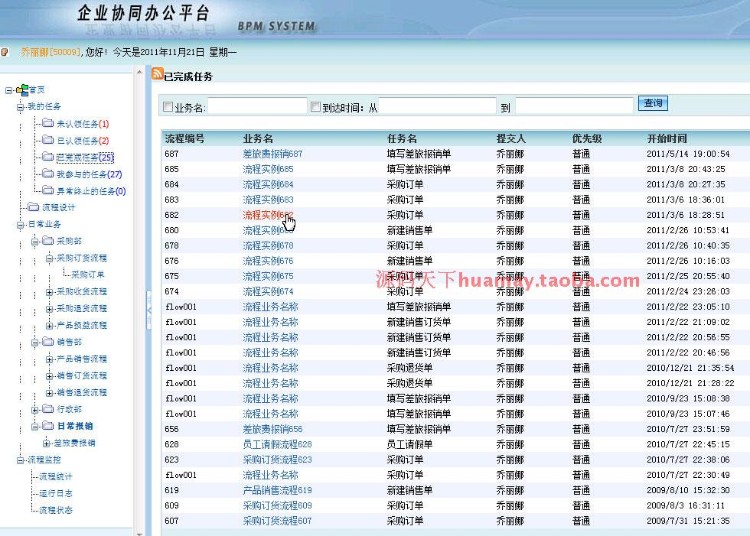Image resolution: width=750 pixels, height=536 pixels.
Task: Collapse the 日常业务 tree node
Action: (x=21, y=224)
